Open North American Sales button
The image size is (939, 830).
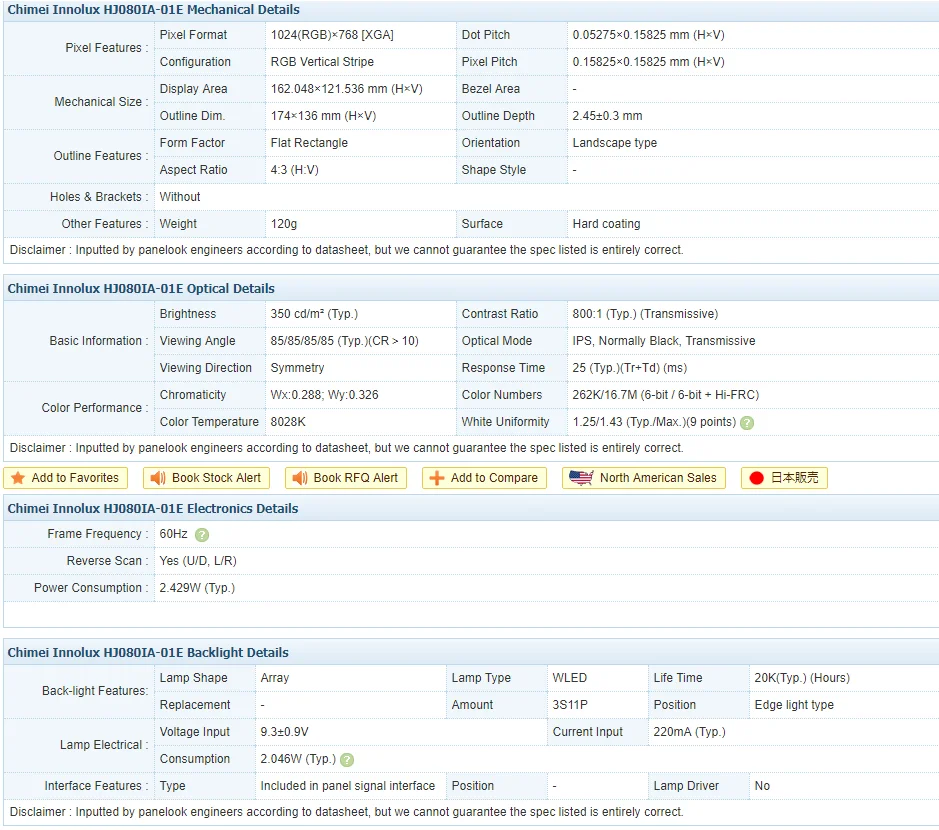coord(644,478)
